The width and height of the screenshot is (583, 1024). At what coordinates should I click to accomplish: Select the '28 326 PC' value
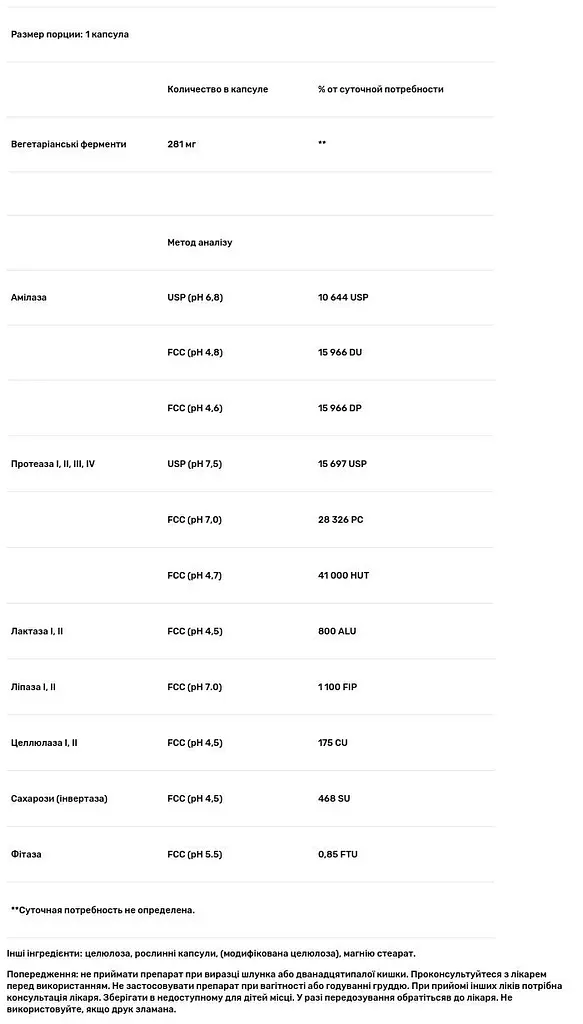(341, 520)
